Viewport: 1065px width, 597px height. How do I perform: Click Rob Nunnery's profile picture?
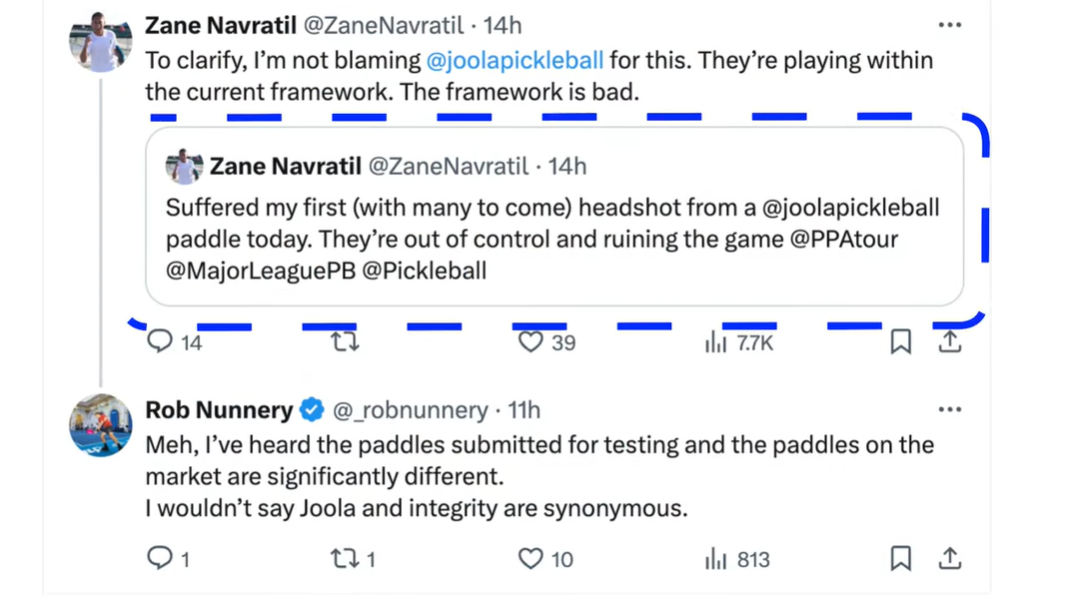coord(100,426)
